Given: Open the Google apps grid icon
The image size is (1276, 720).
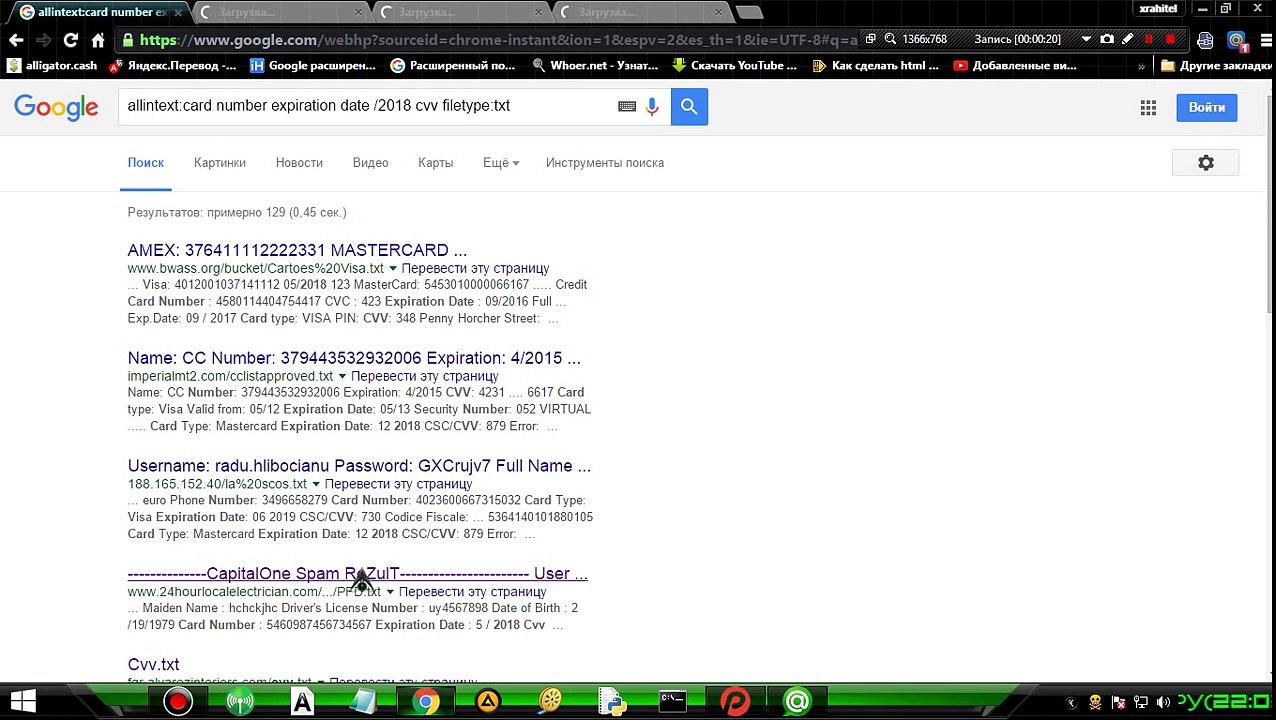Looking at the screenshot, I should [1148, 108].
